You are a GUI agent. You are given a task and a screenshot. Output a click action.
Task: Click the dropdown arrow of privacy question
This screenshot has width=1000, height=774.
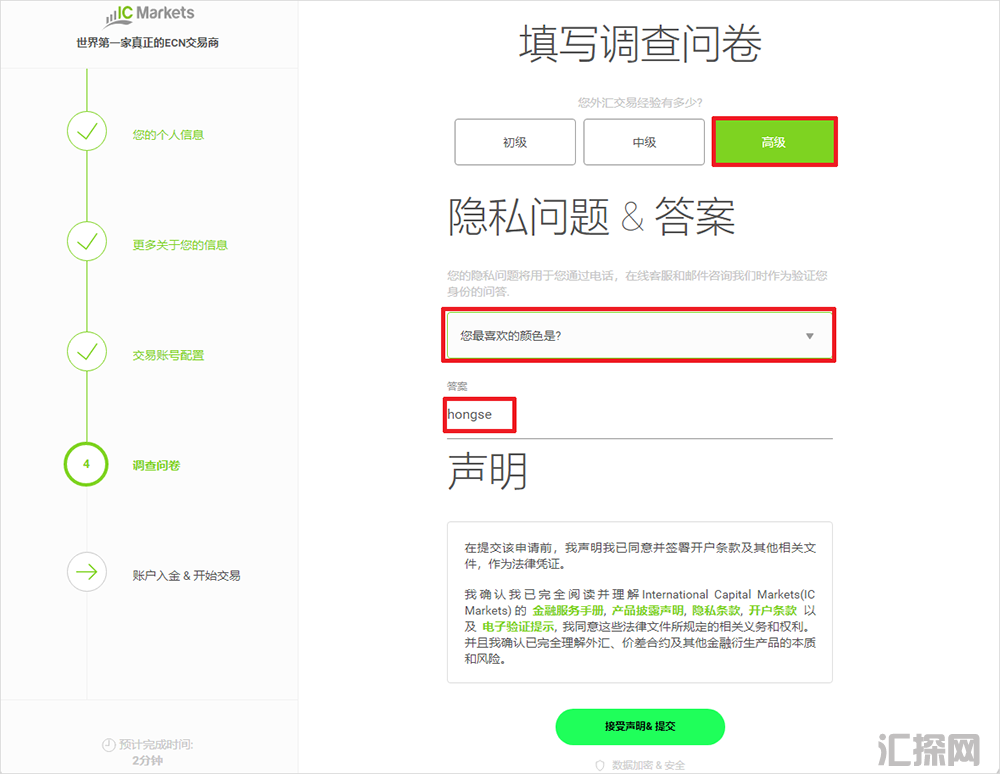pos(810,336)
